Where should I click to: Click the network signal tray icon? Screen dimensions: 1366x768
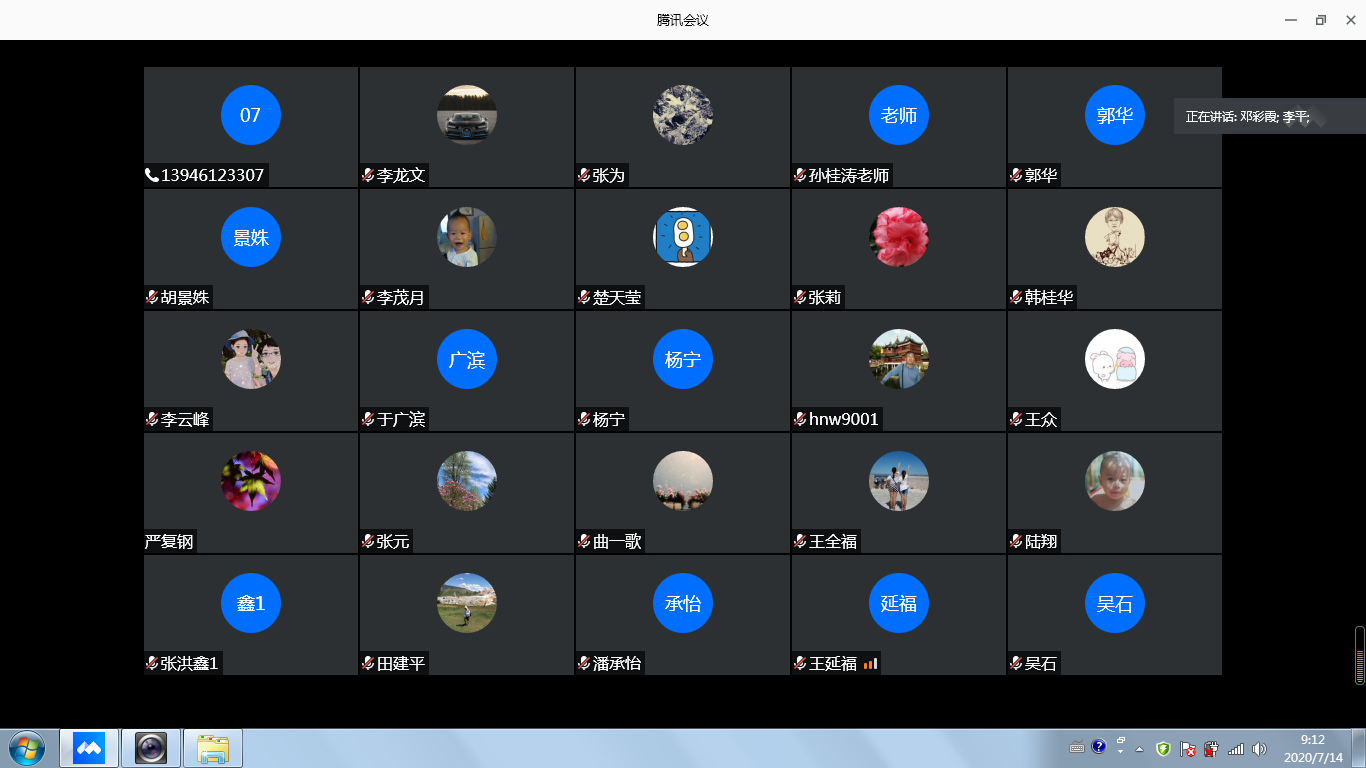point(1236,748)
